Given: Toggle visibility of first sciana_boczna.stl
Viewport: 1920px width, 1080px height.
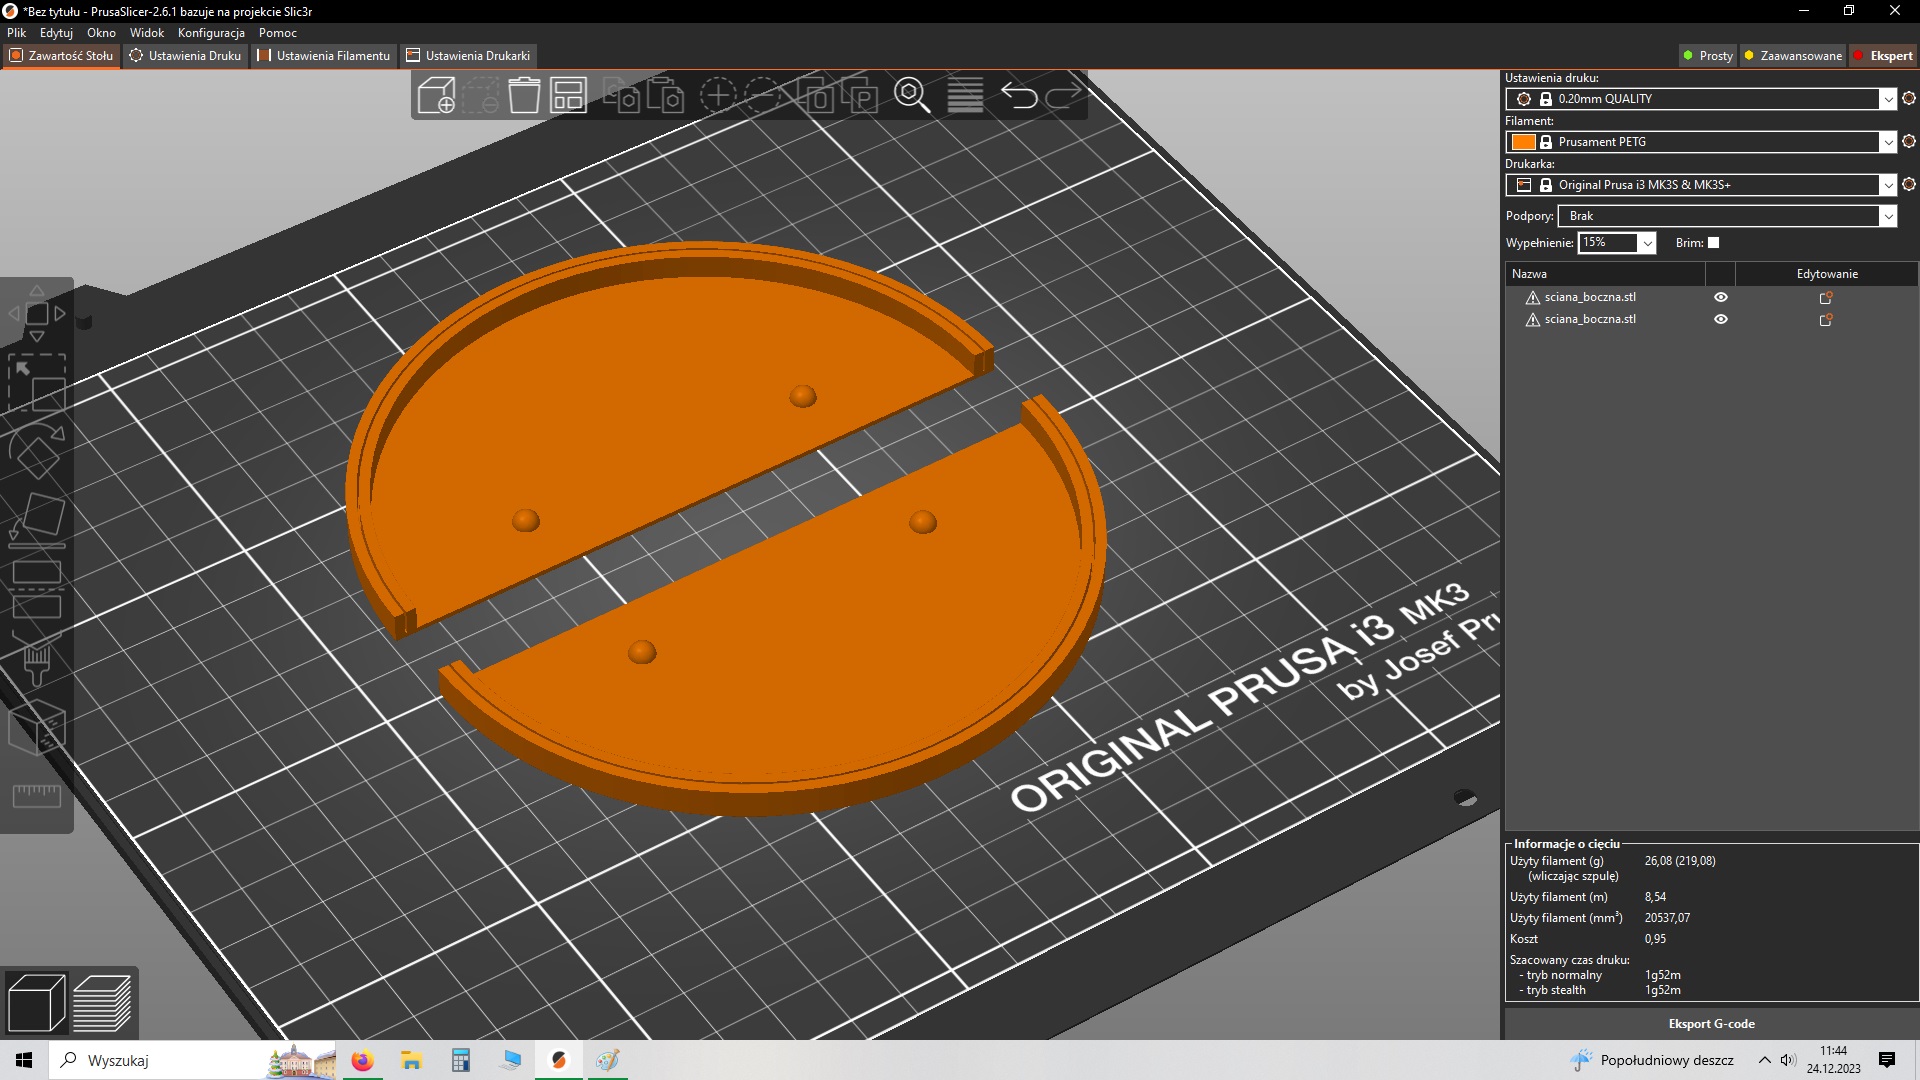Looking at the screenshot, I should pos(1721,297).
